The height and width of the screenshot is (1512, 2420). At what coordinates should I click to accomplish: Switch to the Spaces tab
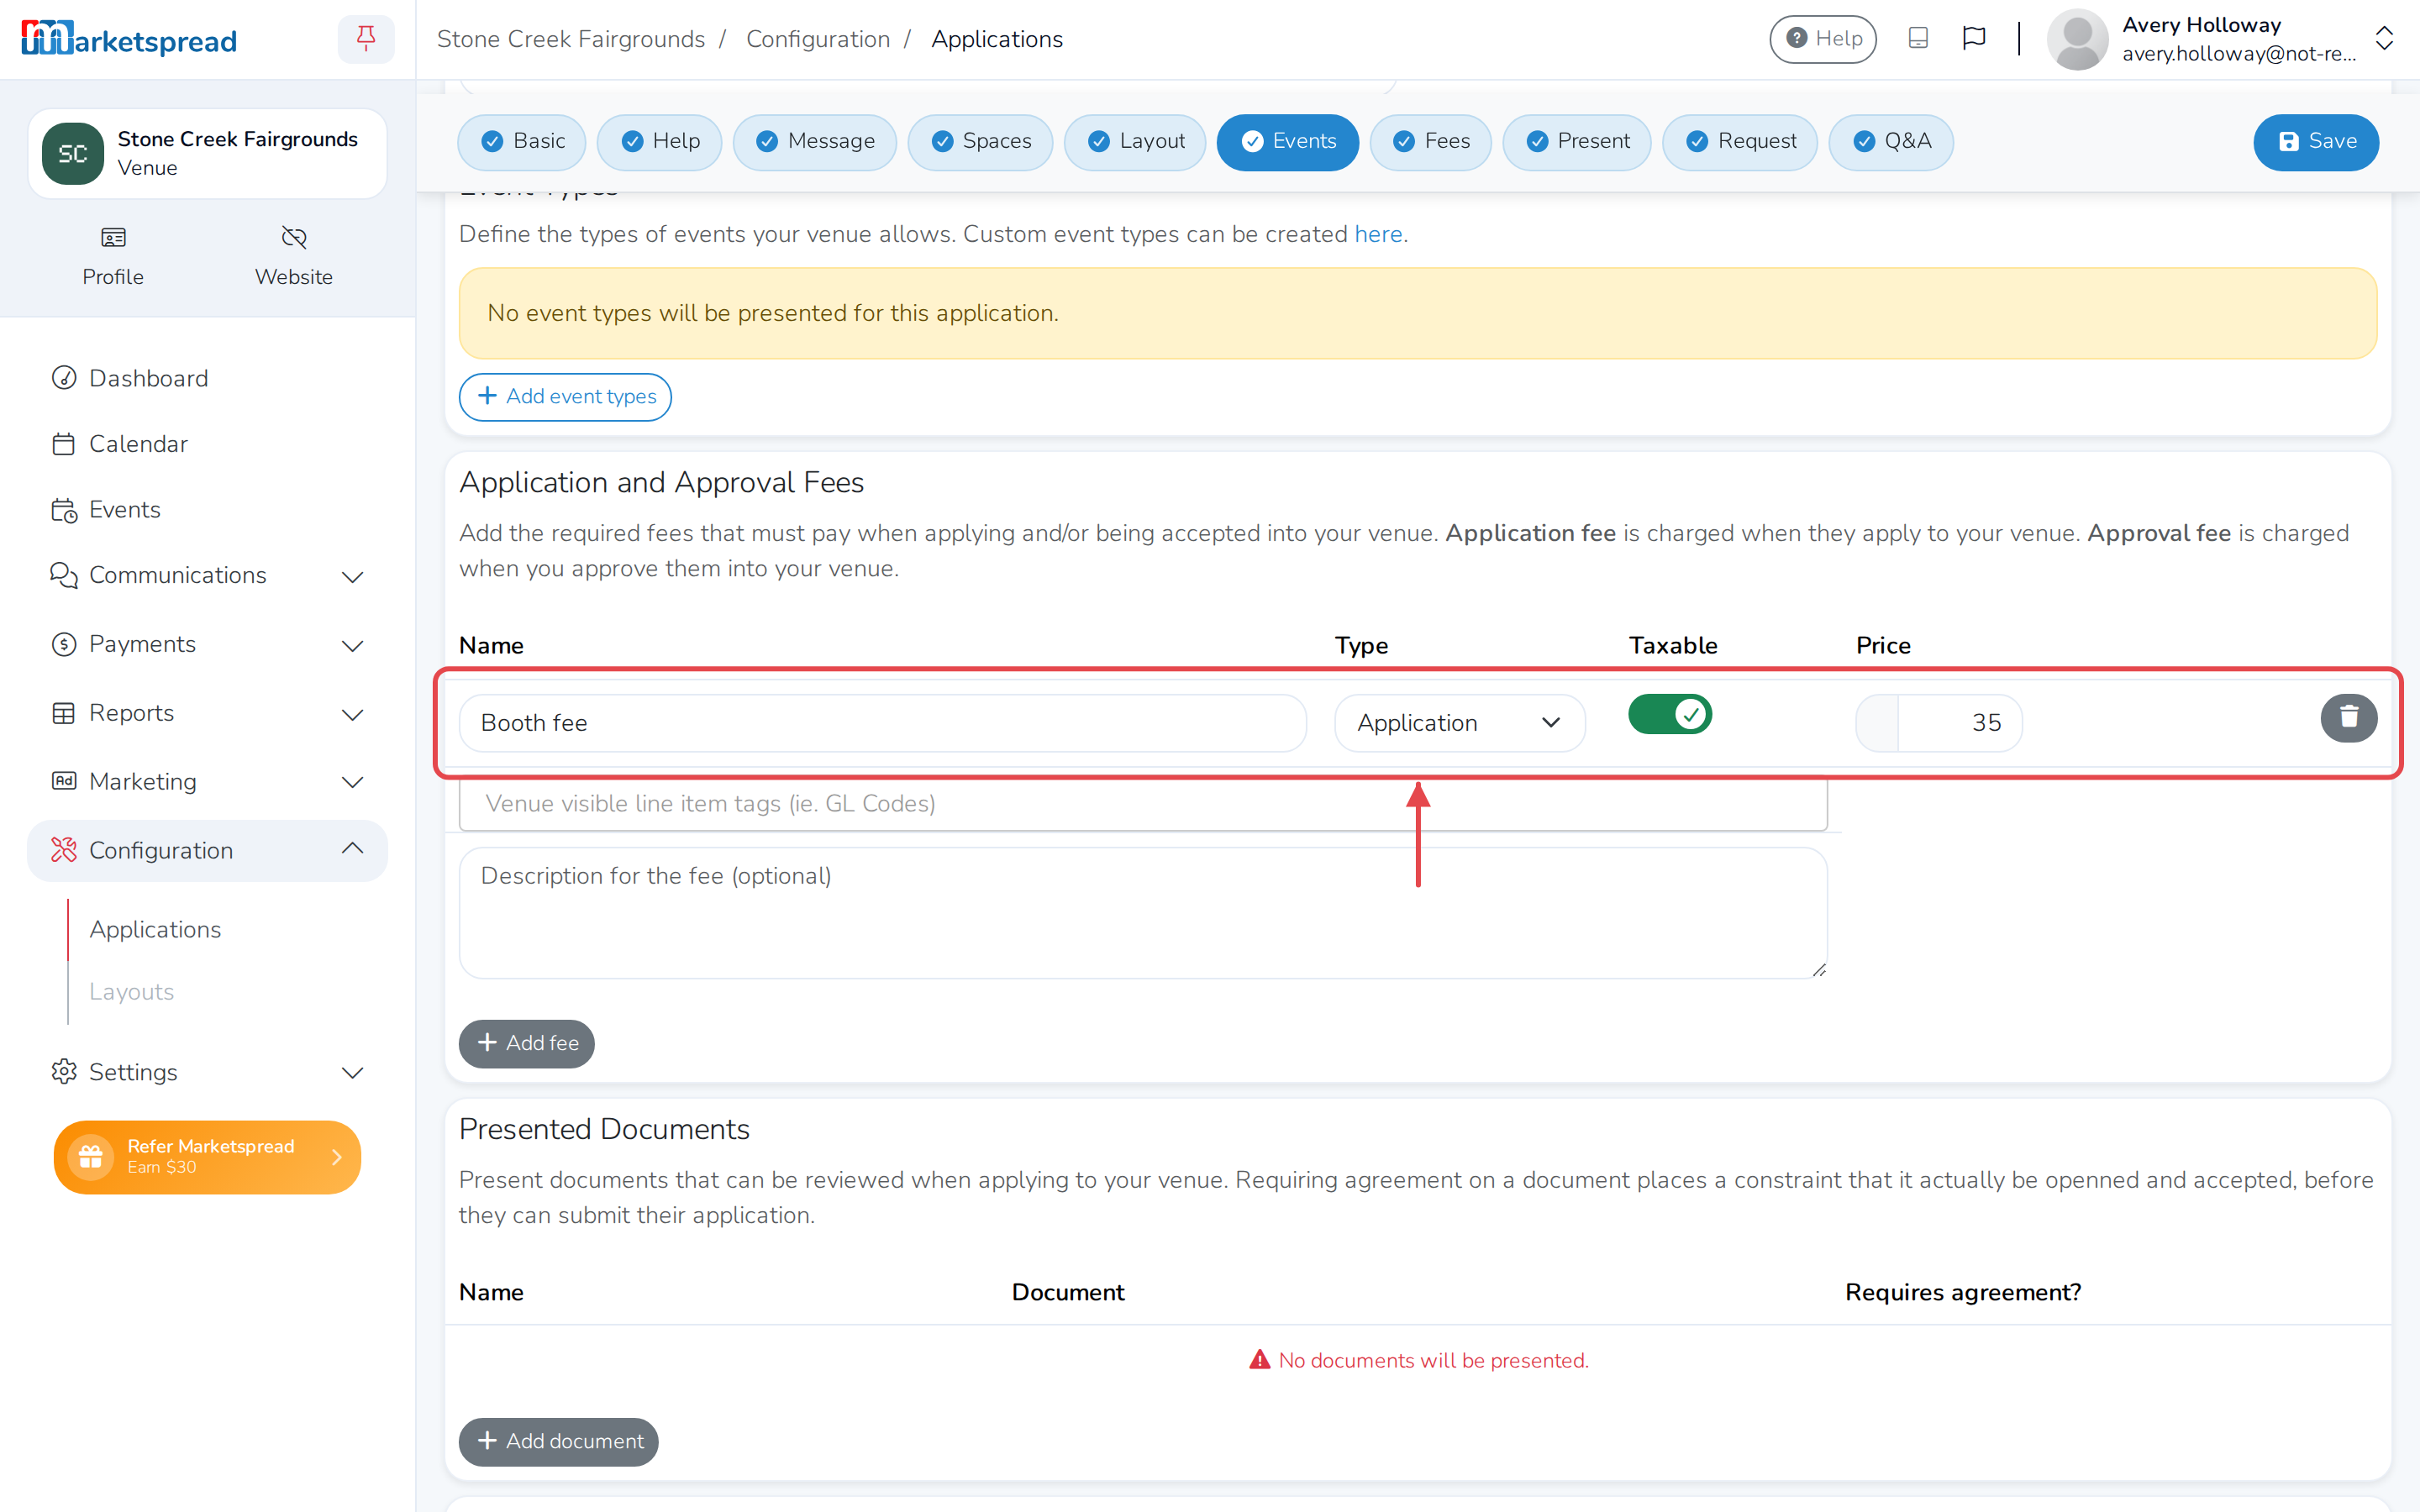click(x=980, y=142)
